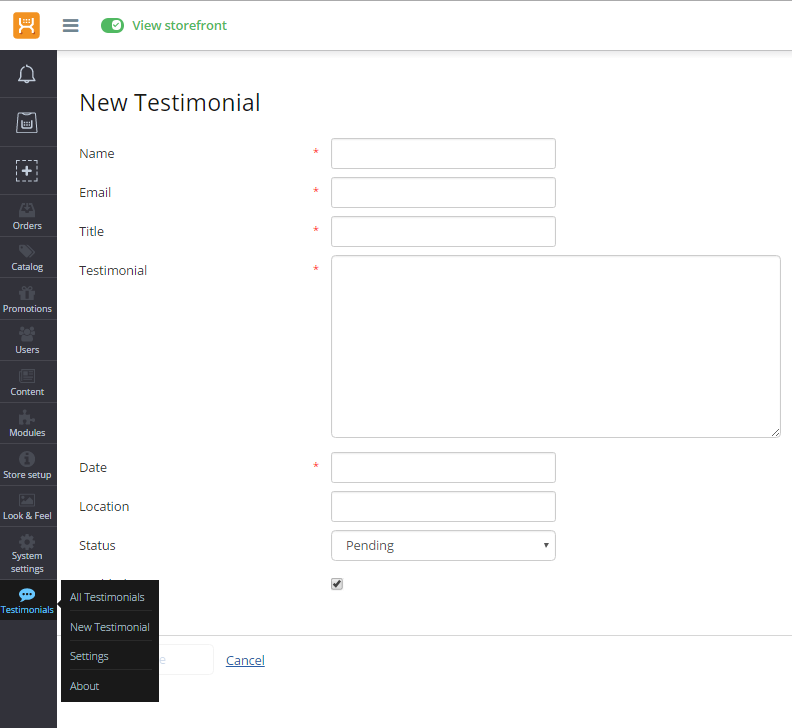Focus the Date input field
Screen dimensions: 792x728
[x=443, y=467]
